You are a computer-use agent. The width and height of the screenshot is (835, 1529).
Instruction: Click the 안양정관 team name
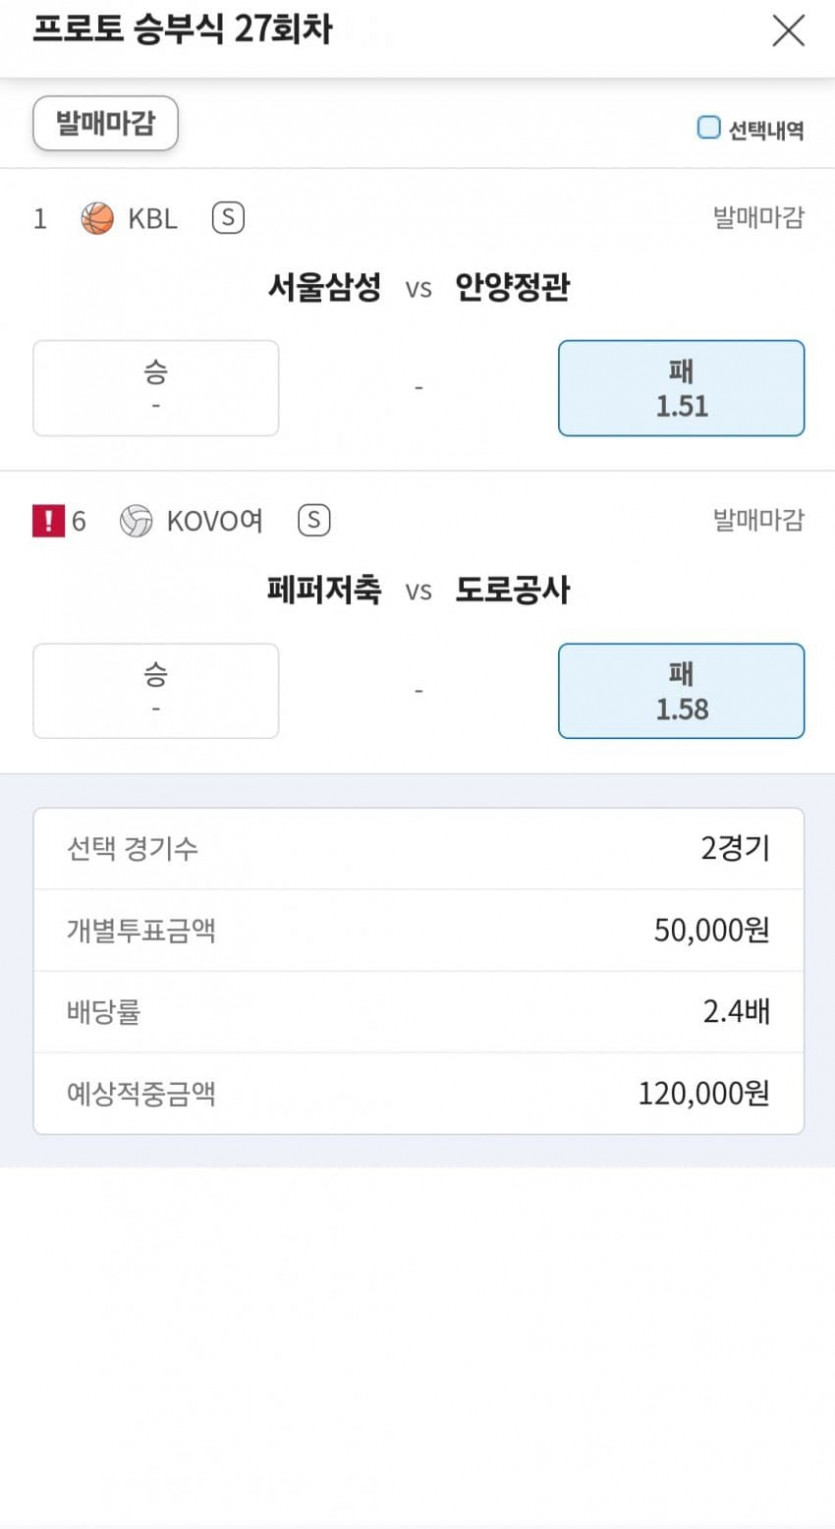point(512,288)
